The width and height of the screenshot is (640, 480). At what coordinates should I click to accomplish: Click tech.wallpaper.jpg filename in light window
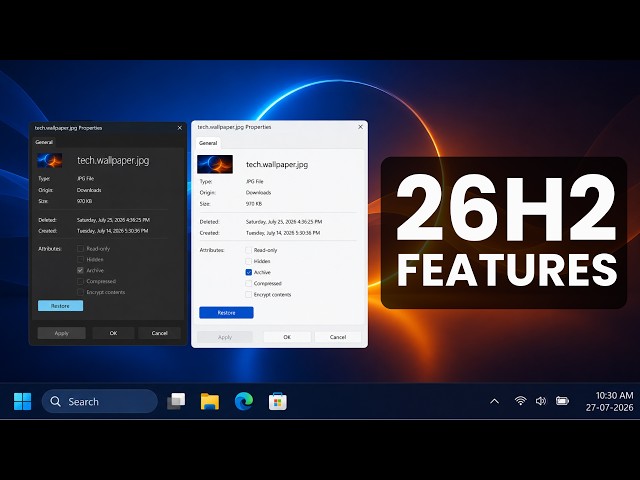coord(277,164)
